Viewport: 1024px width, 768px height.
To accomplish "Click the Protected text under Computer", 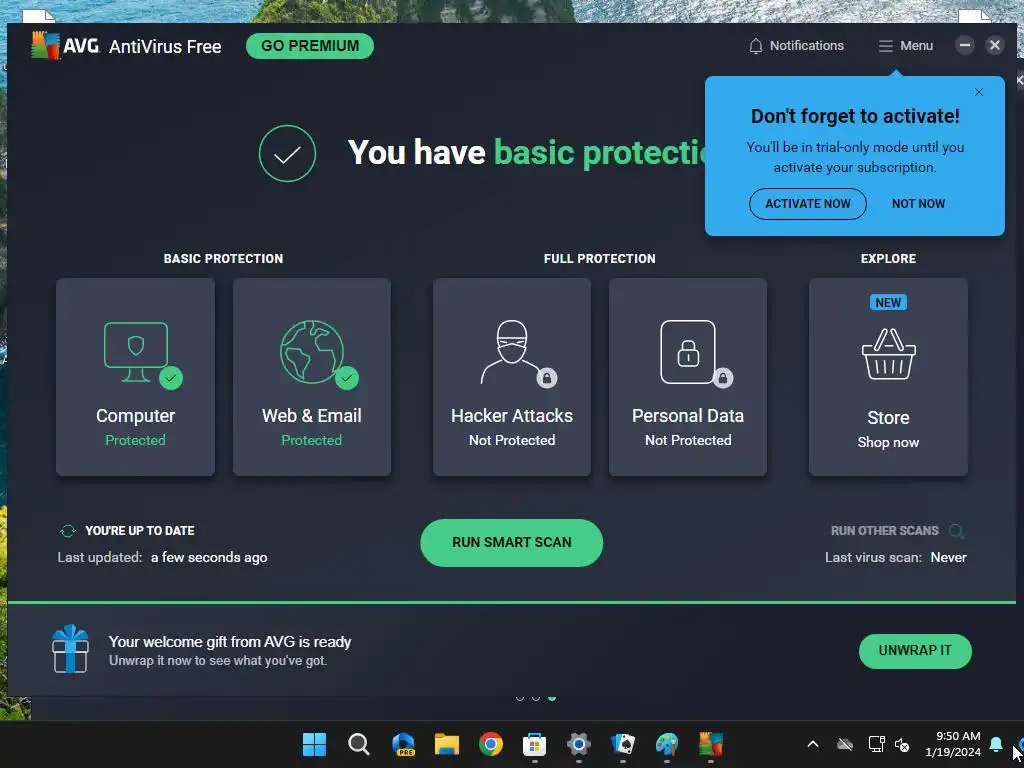I will pos(135,441).
